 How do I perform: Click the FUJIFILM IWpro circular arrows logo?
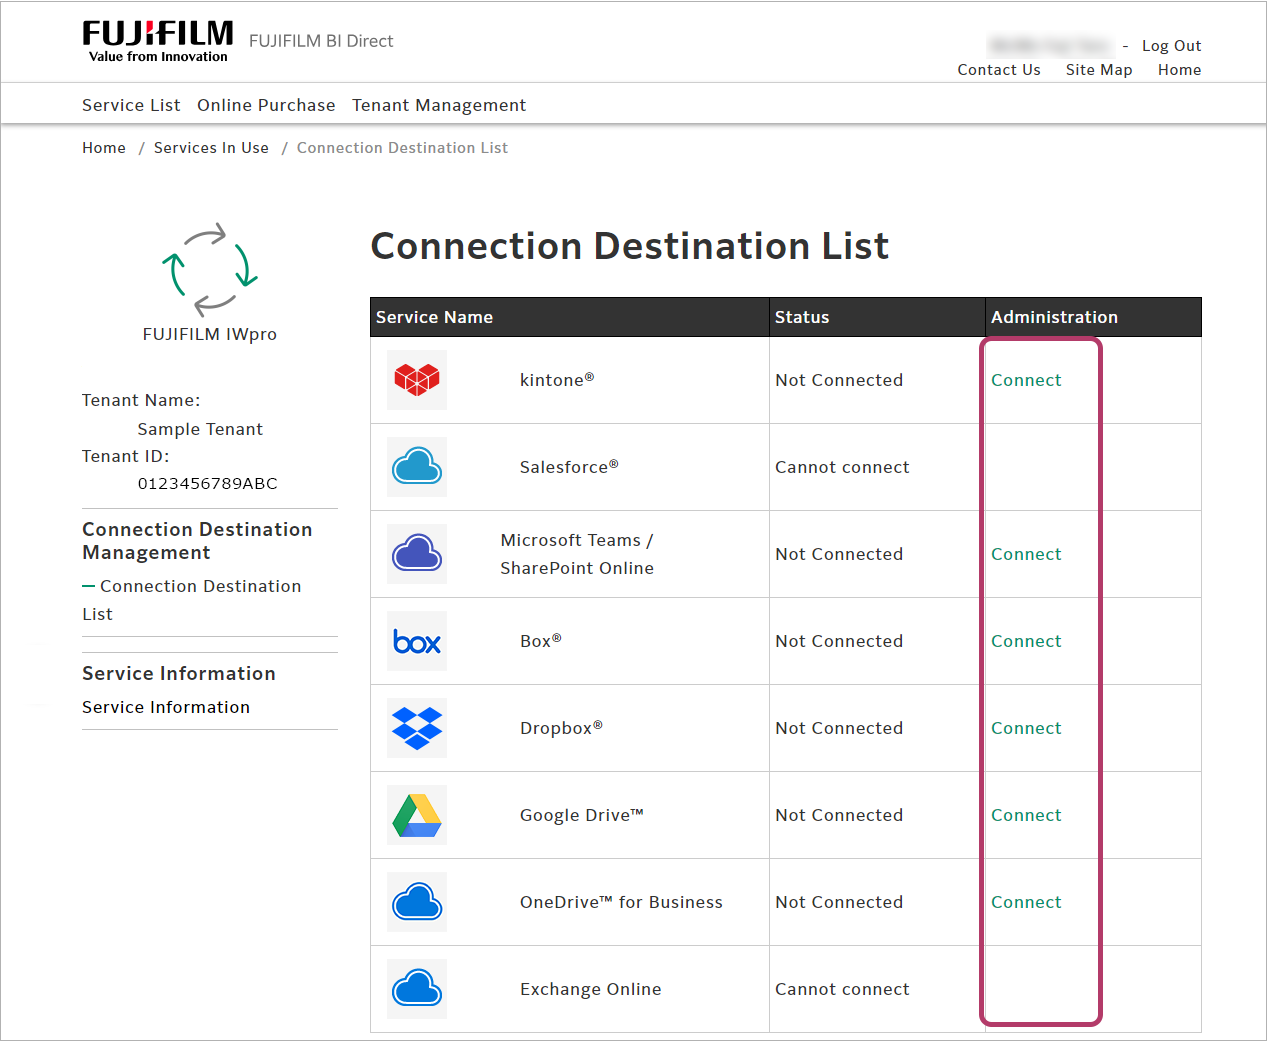(x=210, y=269)
